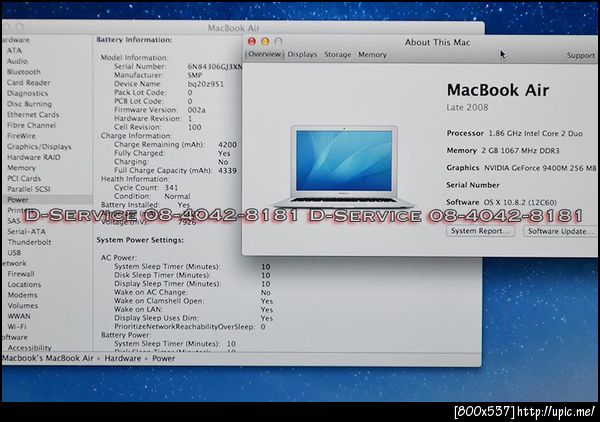Close the About This Mac window
Image resolution: width=600 pixels, height=422 pixels.
(252, 41)
